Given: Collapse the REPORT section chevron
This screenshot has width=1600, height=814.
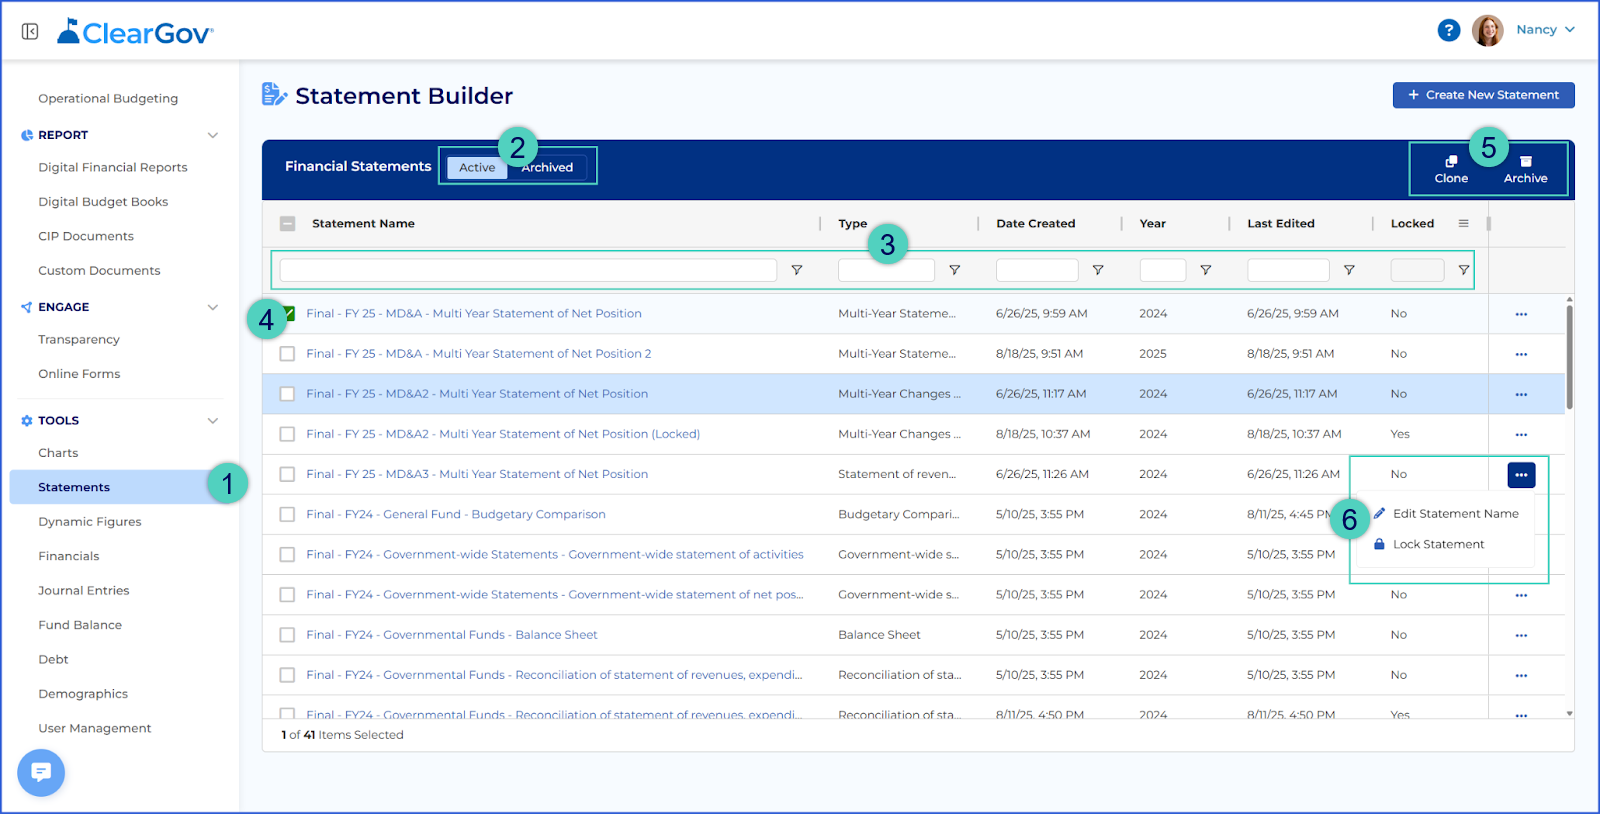Looking at the screenshot, I should click(212, 135).
